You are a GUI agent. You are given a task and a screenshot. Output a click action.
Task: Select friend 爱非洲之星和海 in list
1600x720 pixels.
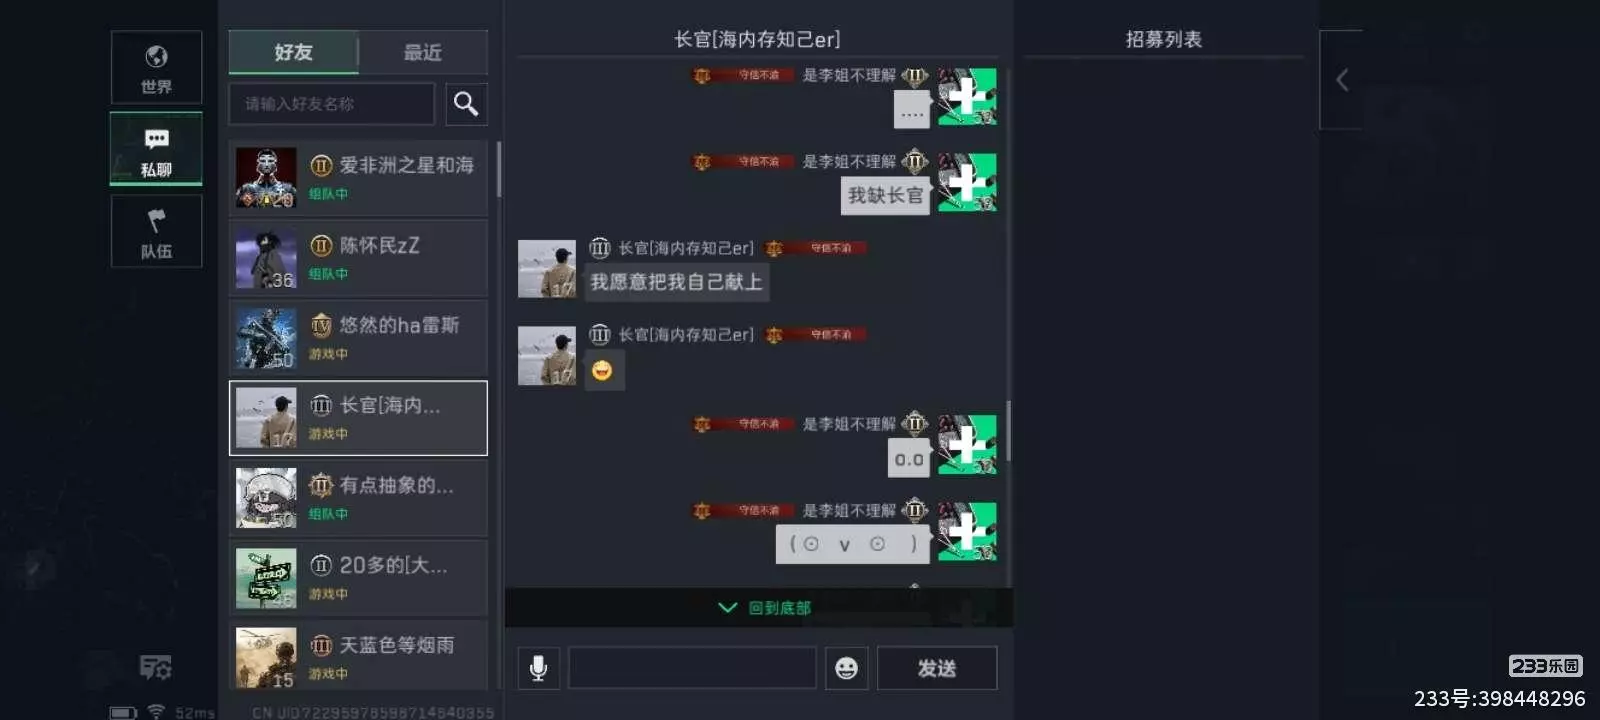(x=358, y=178)
